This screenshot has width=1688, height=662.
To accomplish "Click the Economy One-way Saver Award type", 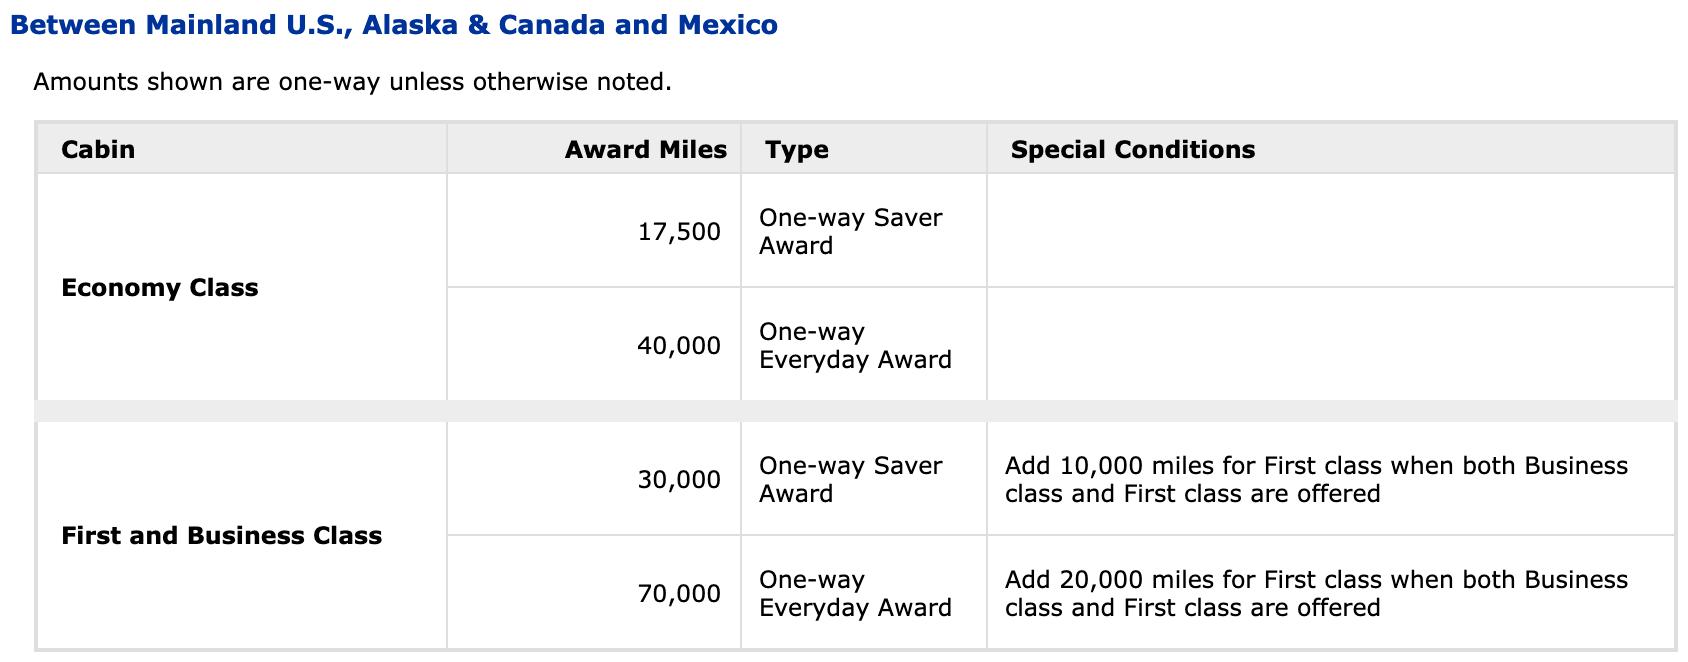I will point(850,232).
